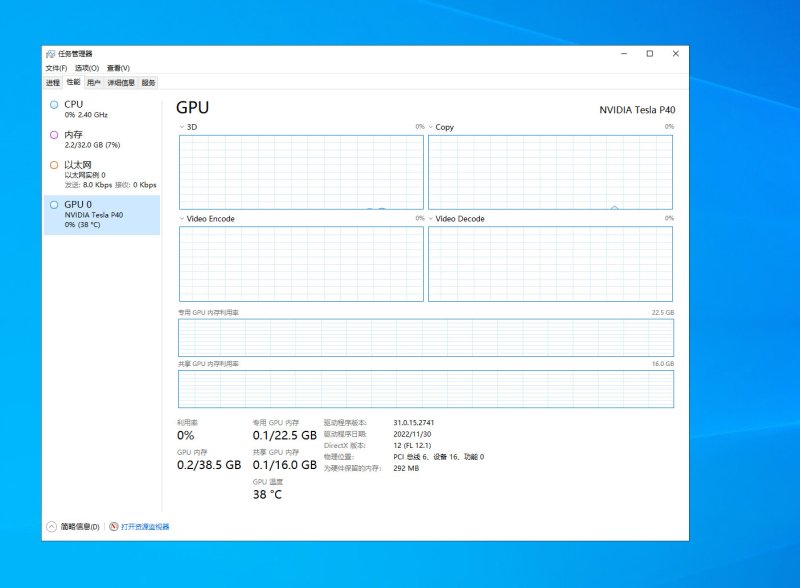This screenshot has width=800, height=588.
Task: Click the Task Manager icon in title bar
Action: pos(51,54)
